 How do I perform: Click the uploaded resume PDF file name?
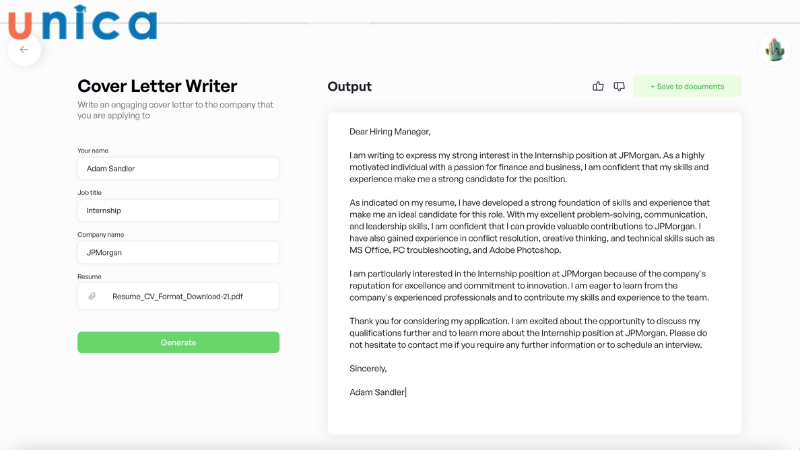click(177, 296)
